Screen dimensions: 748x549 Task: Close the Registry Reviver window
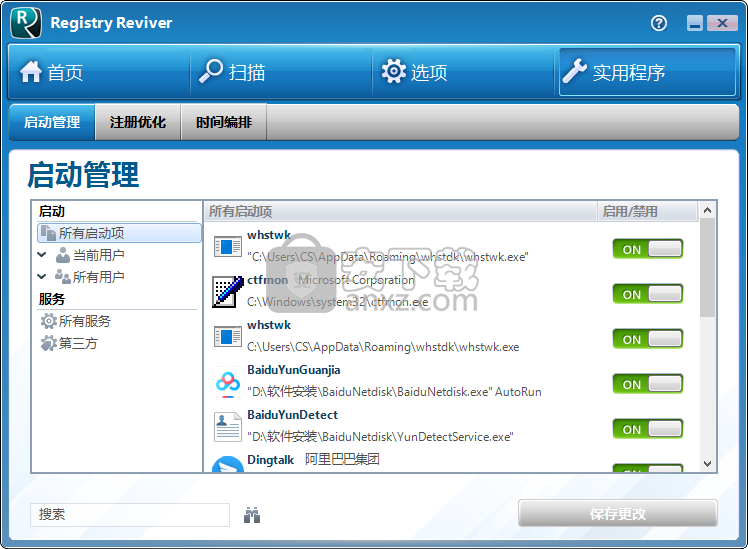pyautogui.click(x=722, y=23)
